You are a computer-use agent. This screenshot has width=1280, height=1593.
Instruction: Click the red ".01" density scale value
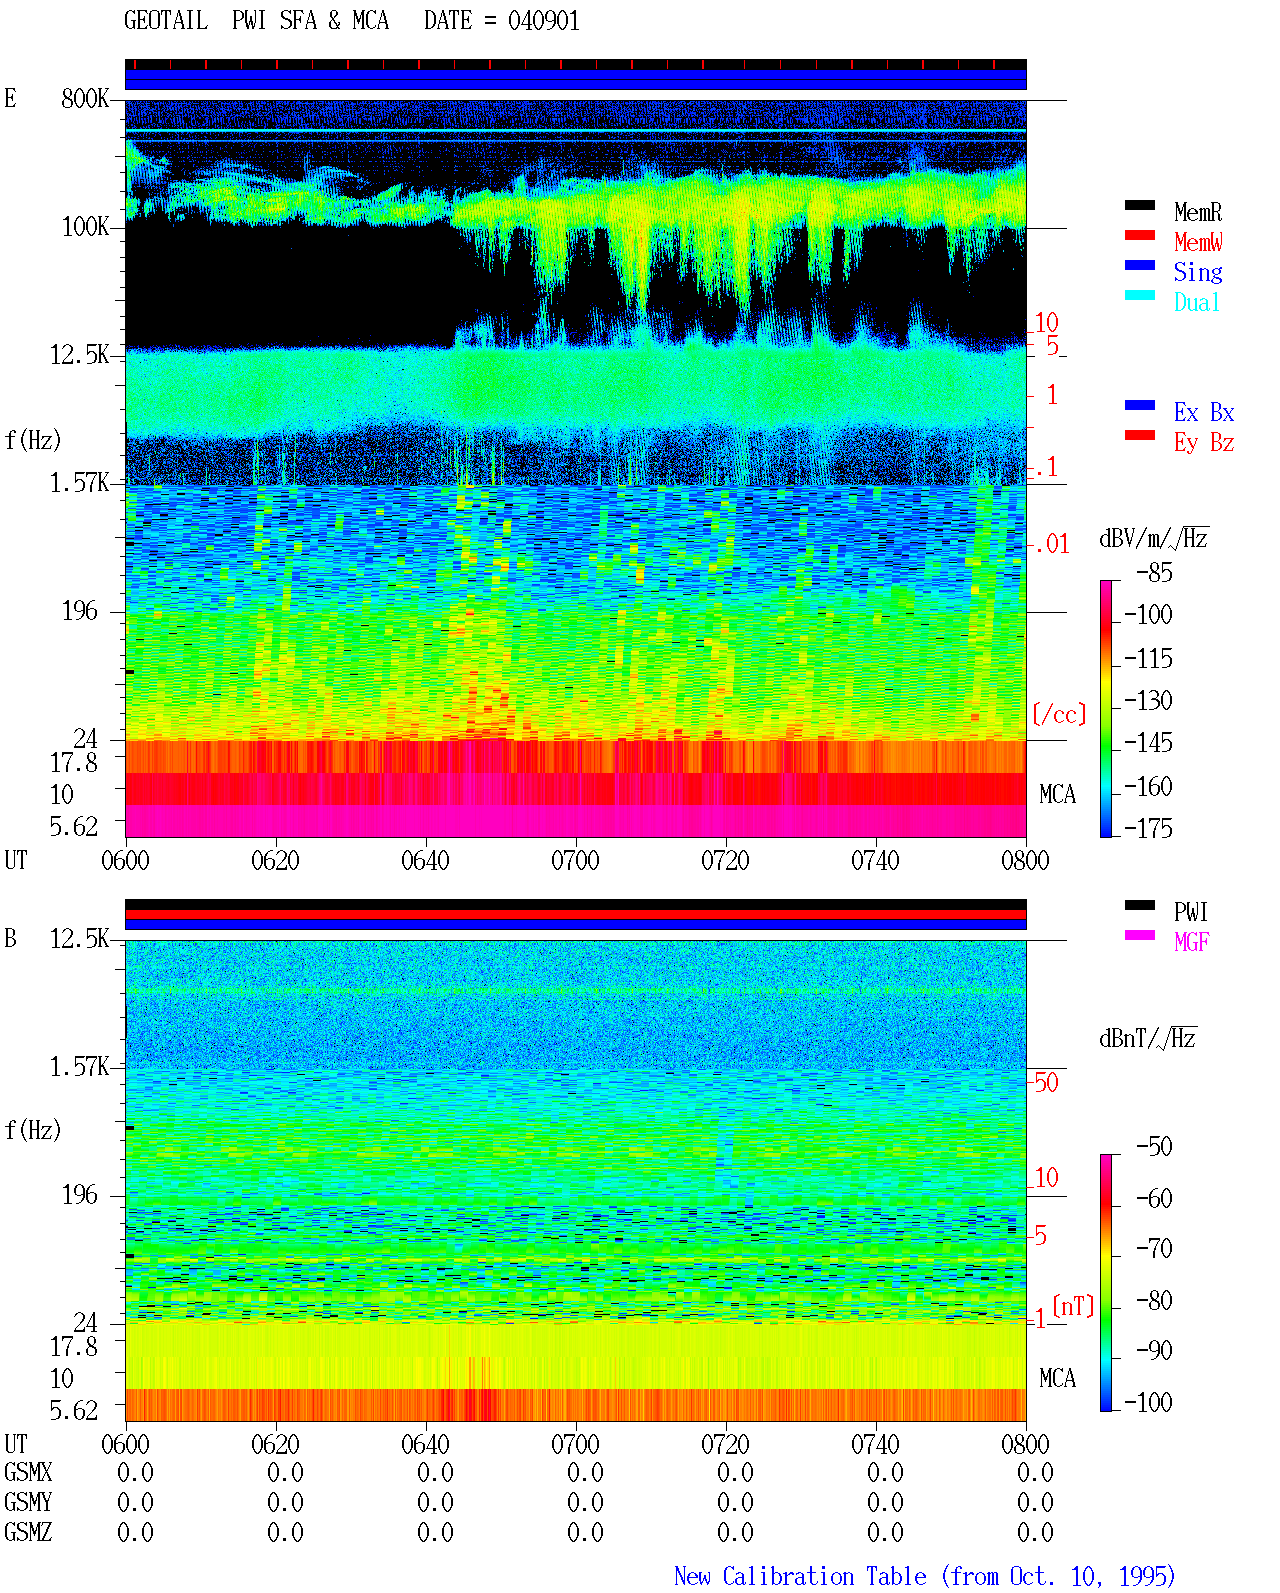(1052, 544)
